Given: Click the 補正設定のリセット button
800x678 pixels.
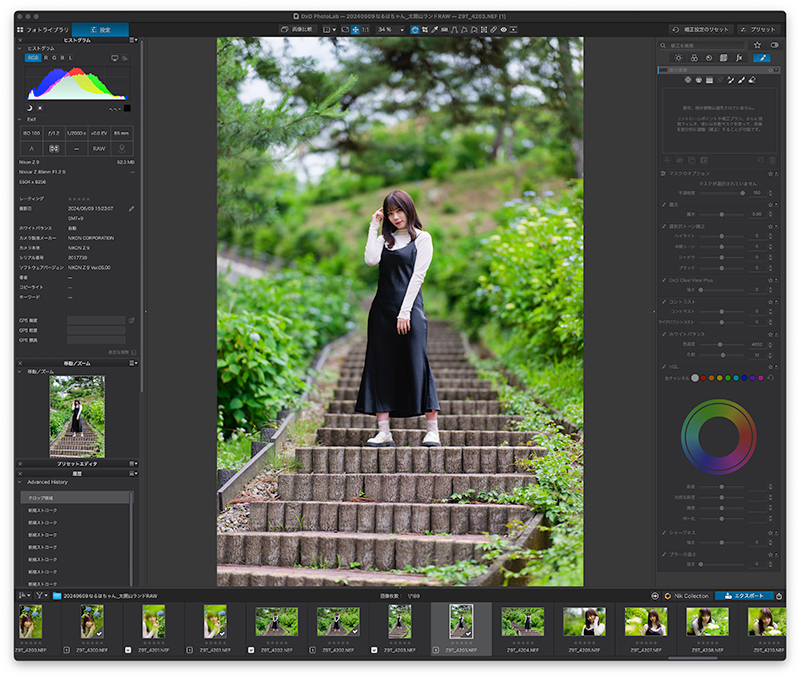Looking at the screenshot, I should point(702,30).
